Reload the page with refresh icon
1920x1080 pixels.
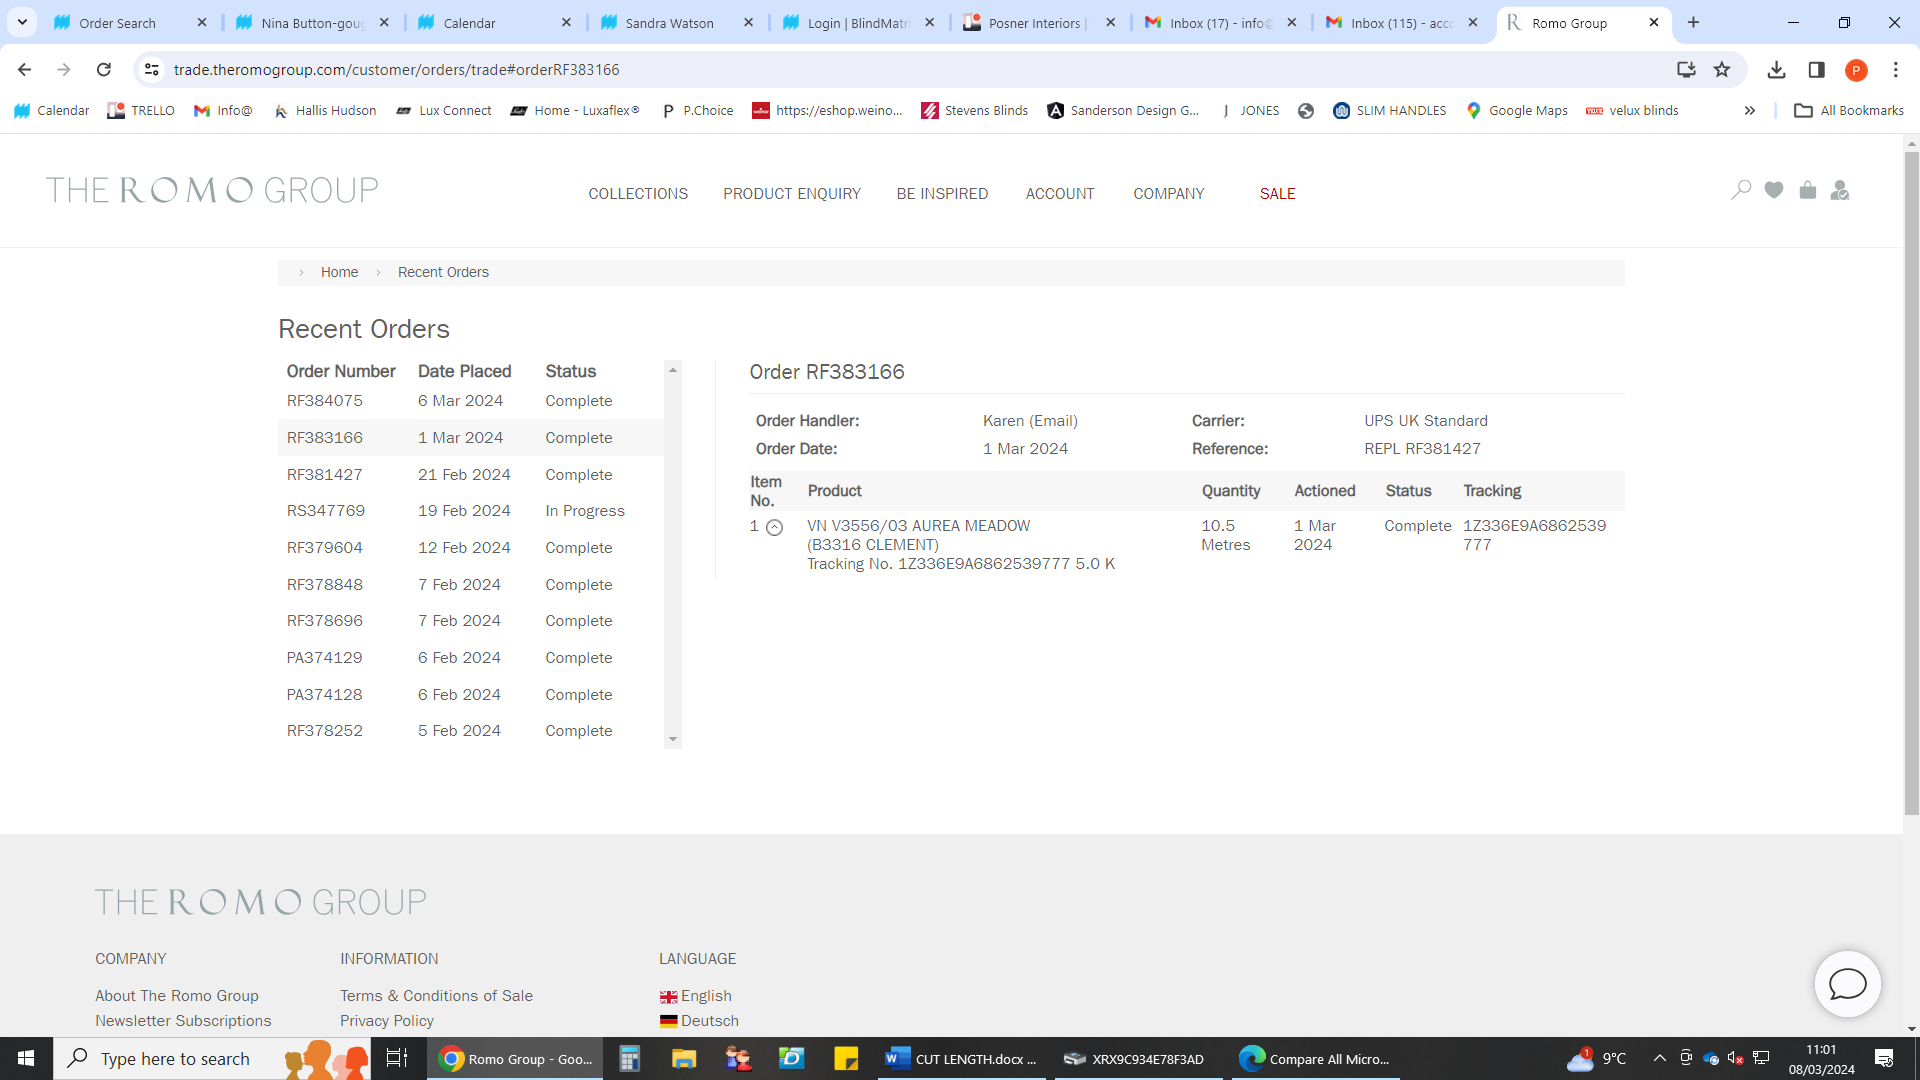(x=104, y=70)
